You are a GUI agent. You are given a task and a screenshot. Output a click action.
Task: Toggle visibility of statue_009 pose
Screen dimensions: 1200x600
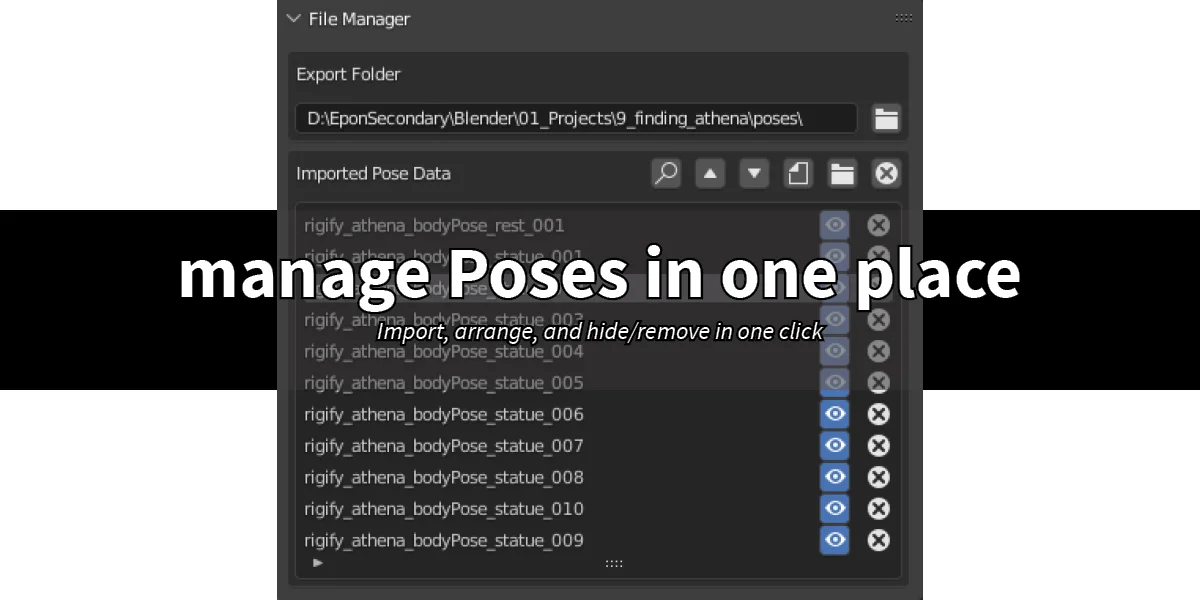pos(834,540)
